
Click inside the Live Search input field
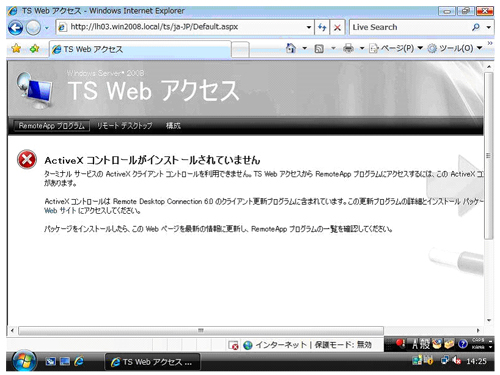click(x=410, y=27)
